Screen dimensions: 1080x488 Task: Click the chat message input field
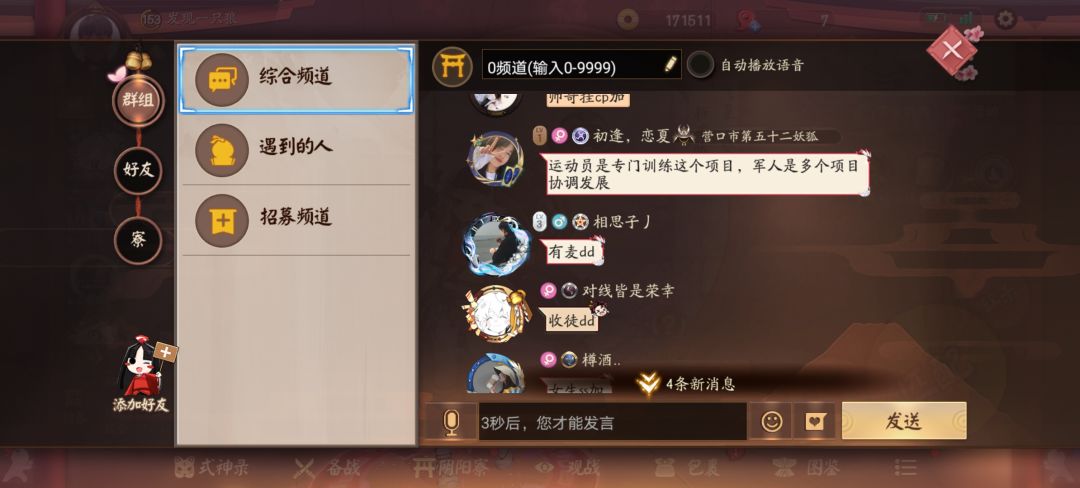[612, 421]
